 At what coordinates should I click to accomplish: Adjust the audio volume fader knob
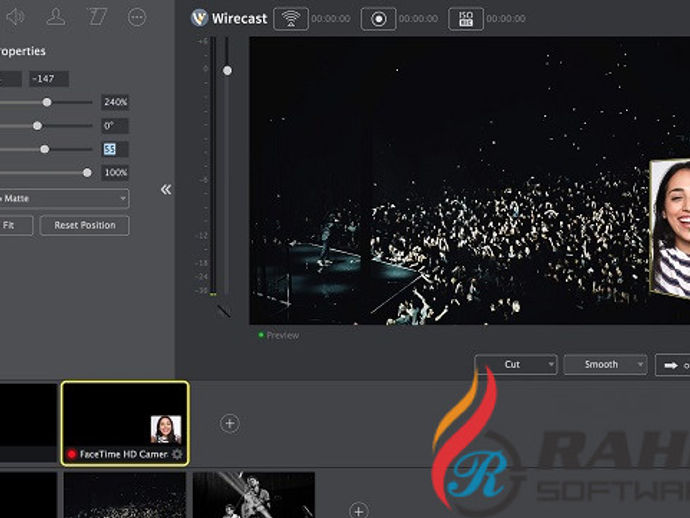coord(227,70)
